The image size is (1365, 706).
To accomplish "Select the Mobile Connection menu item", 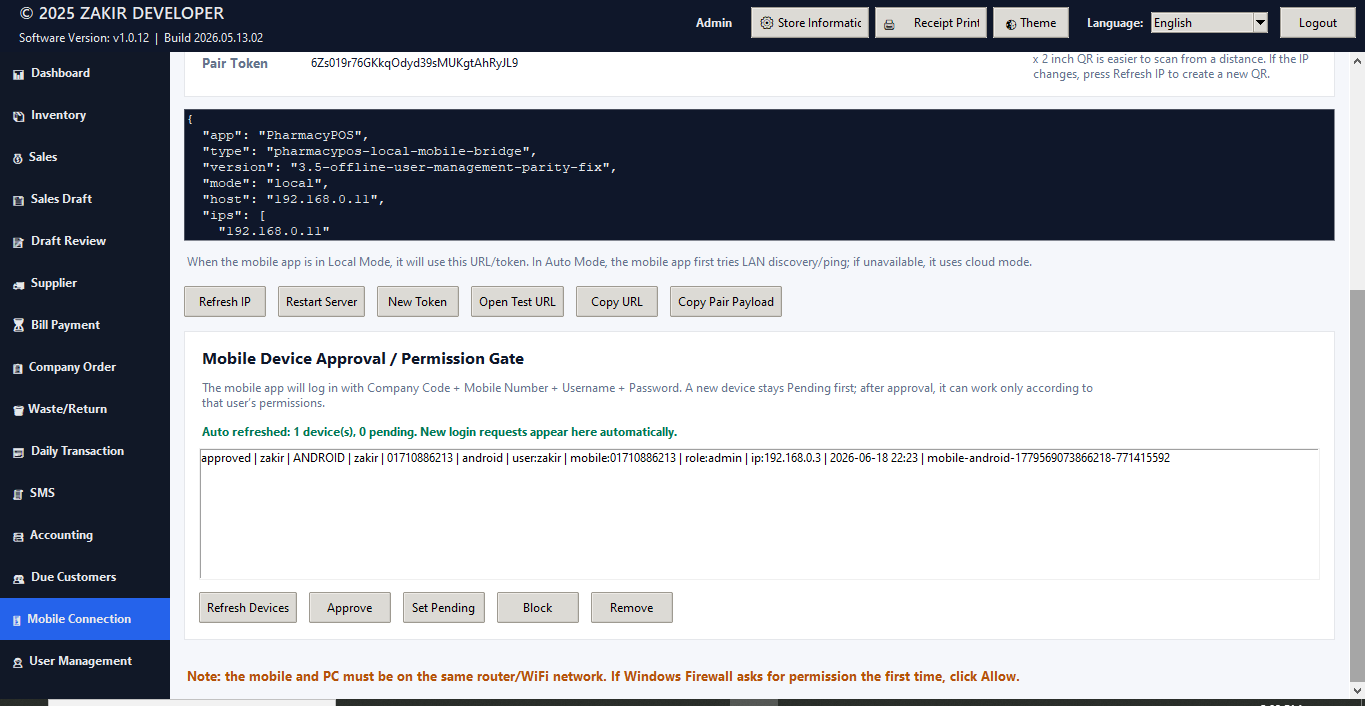I will [x=85, y=619].
